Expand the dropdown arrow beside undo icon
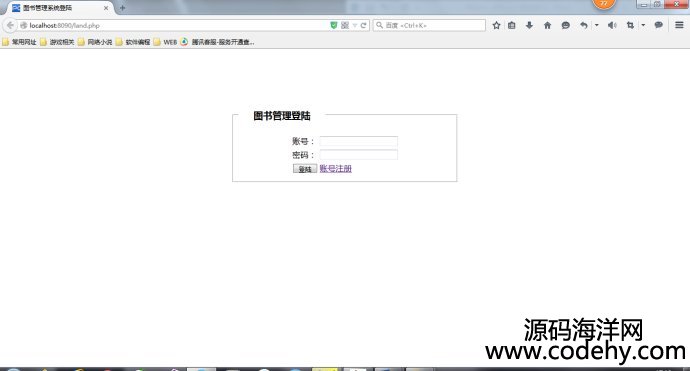The image size is (690, 371). [597, 26]
